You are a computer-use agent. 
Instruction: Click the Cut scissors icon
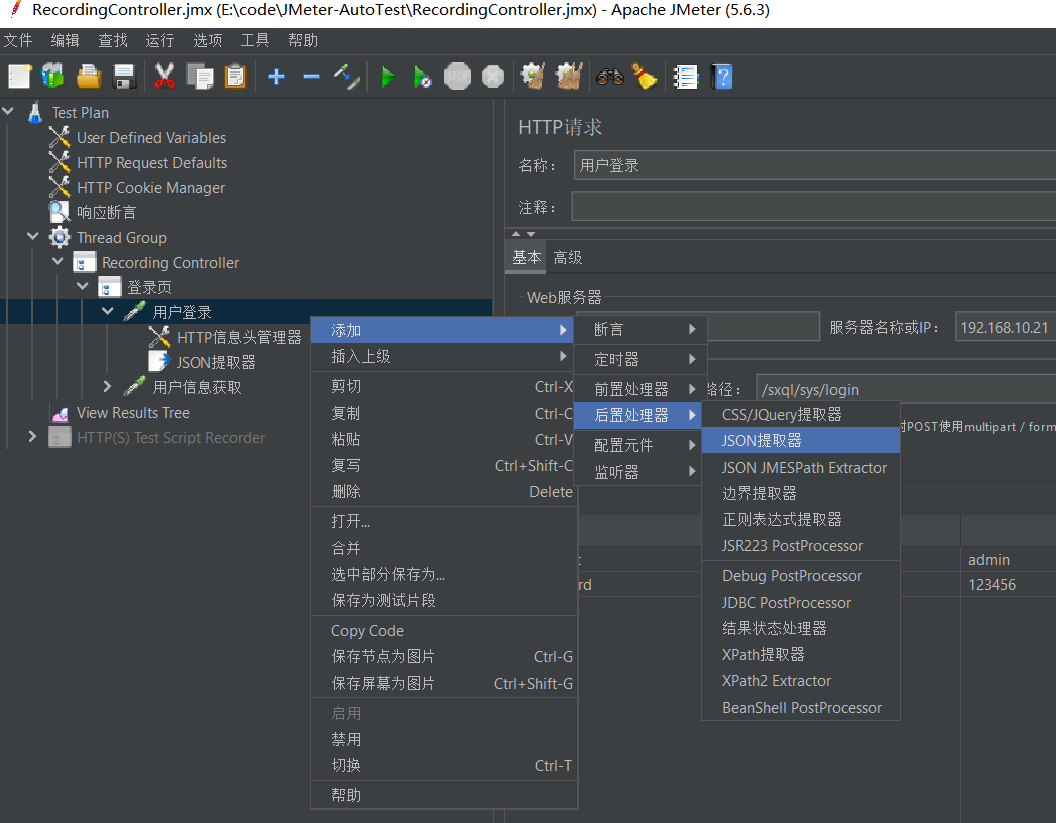pos(164,76)
